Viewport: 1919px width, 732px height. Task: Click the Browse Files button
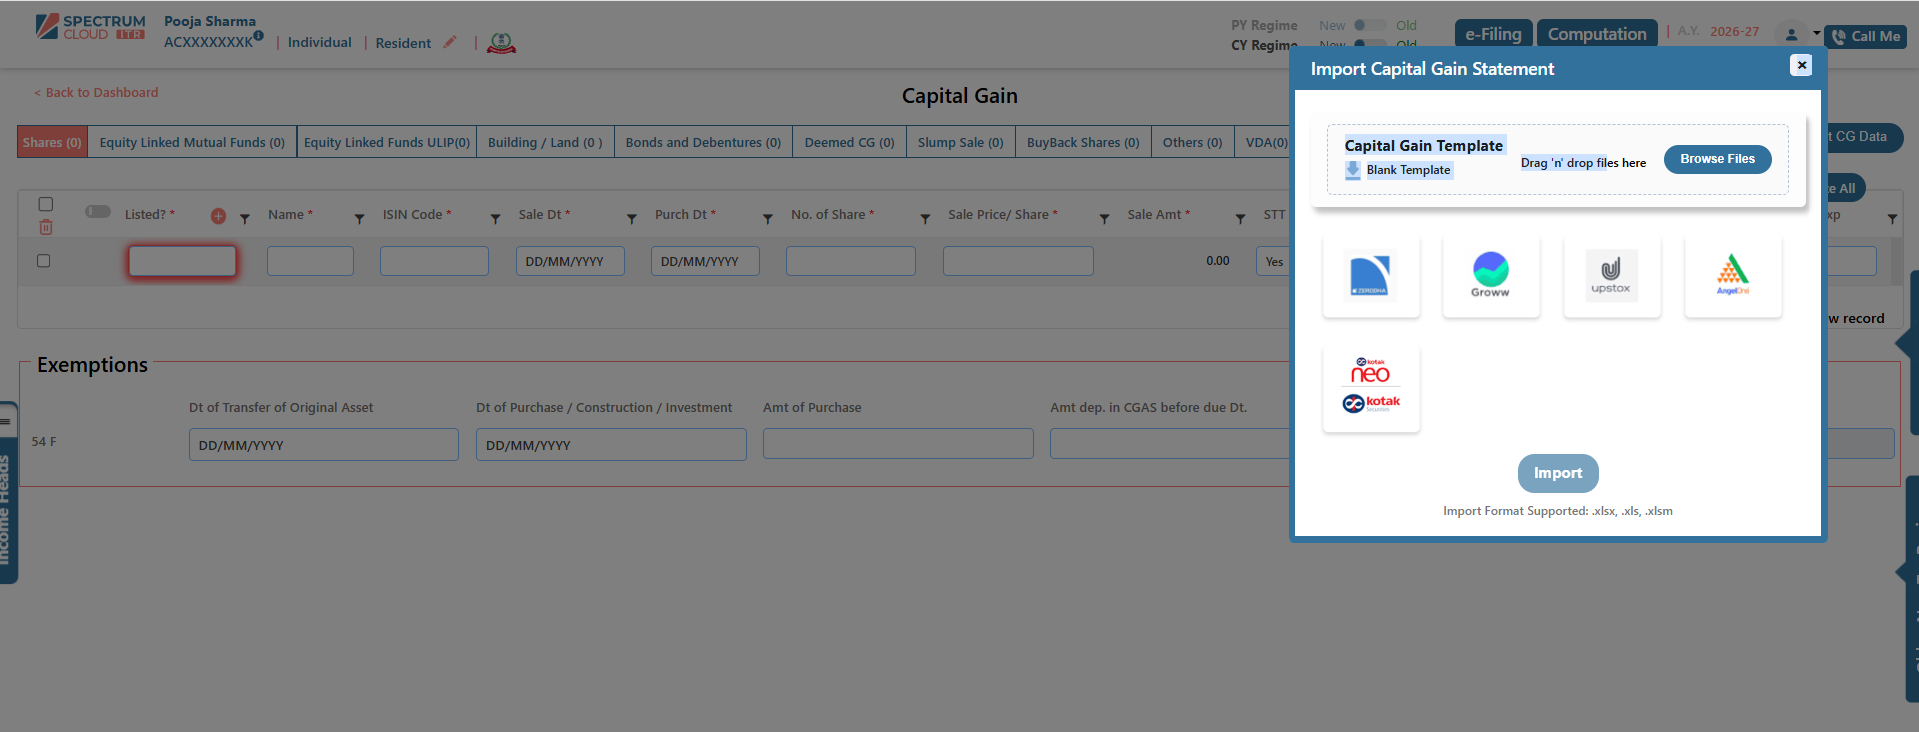coord(1717,159)
